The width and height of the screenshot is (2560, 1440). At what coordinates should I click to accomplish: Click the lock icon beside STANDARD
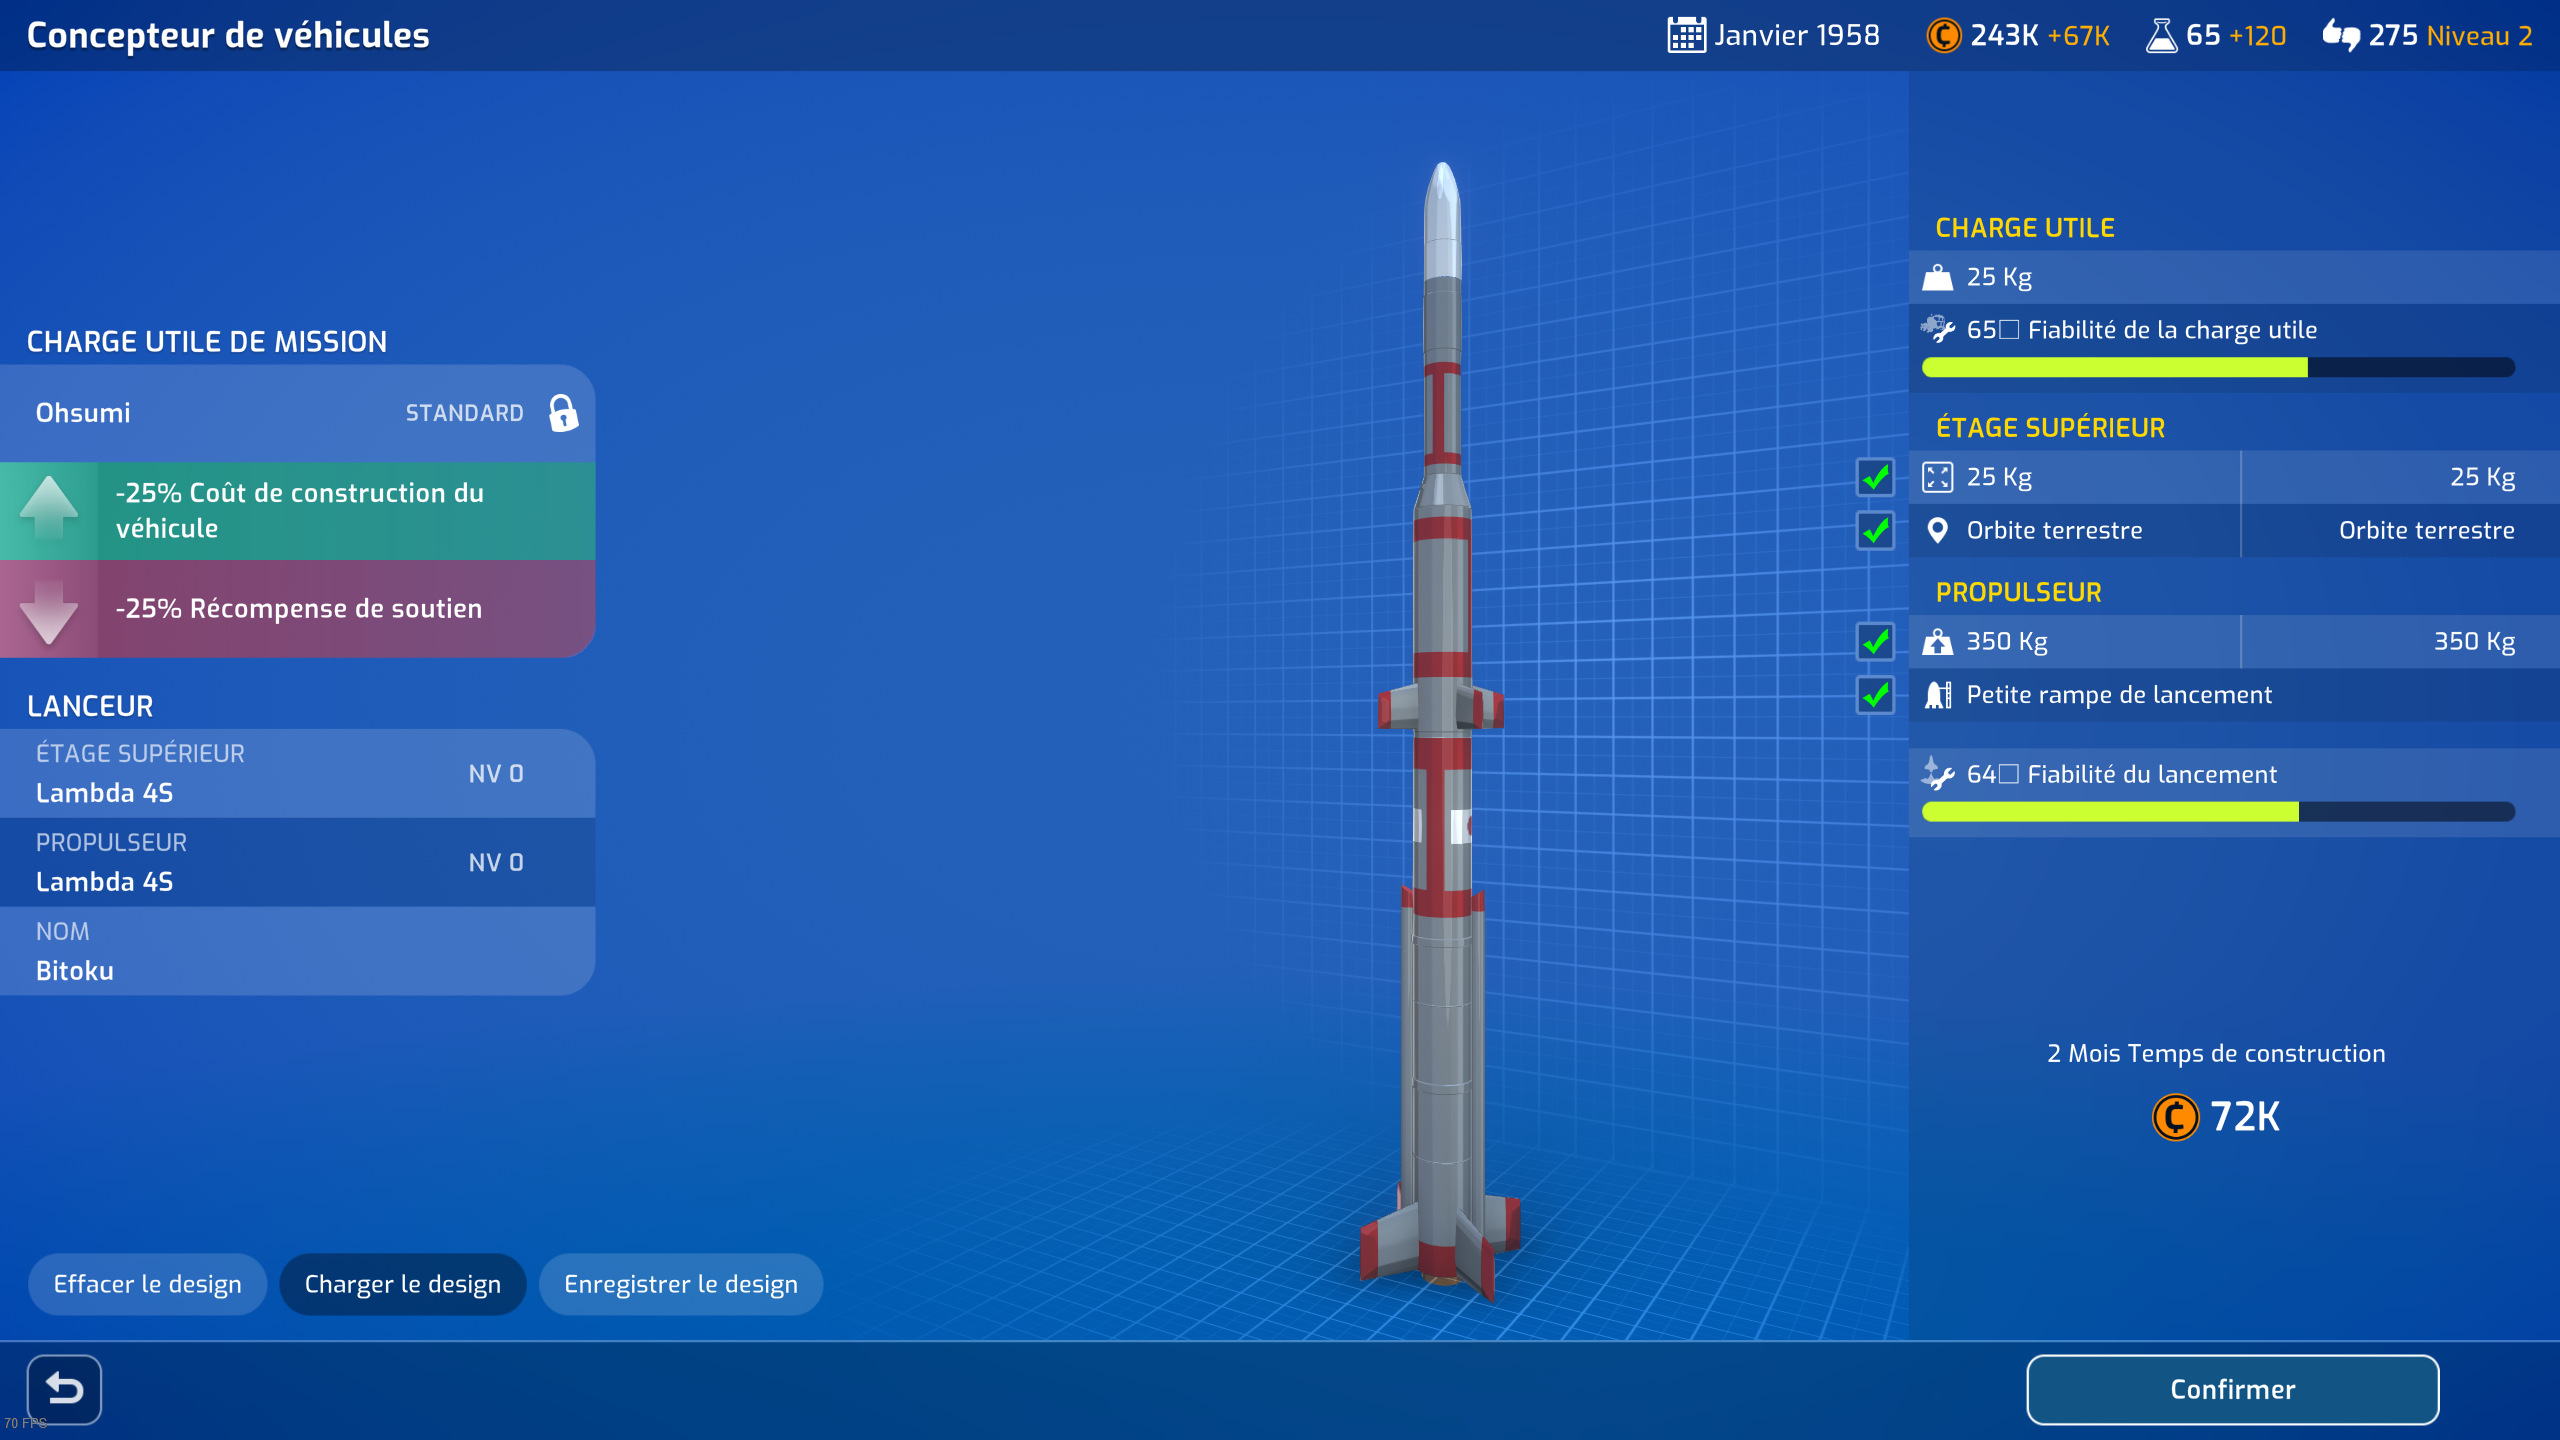pyautogui.click(x=563, y=413)
